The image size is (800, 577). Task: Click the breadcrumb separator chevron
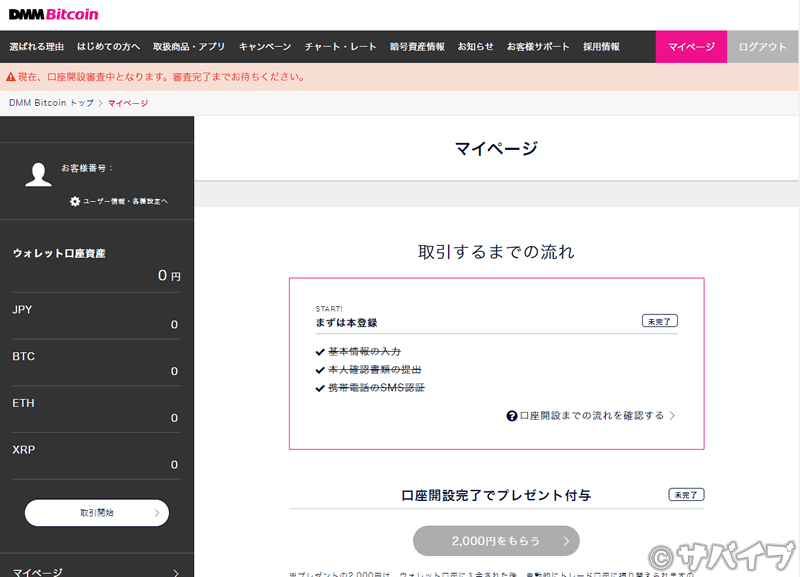101,103
